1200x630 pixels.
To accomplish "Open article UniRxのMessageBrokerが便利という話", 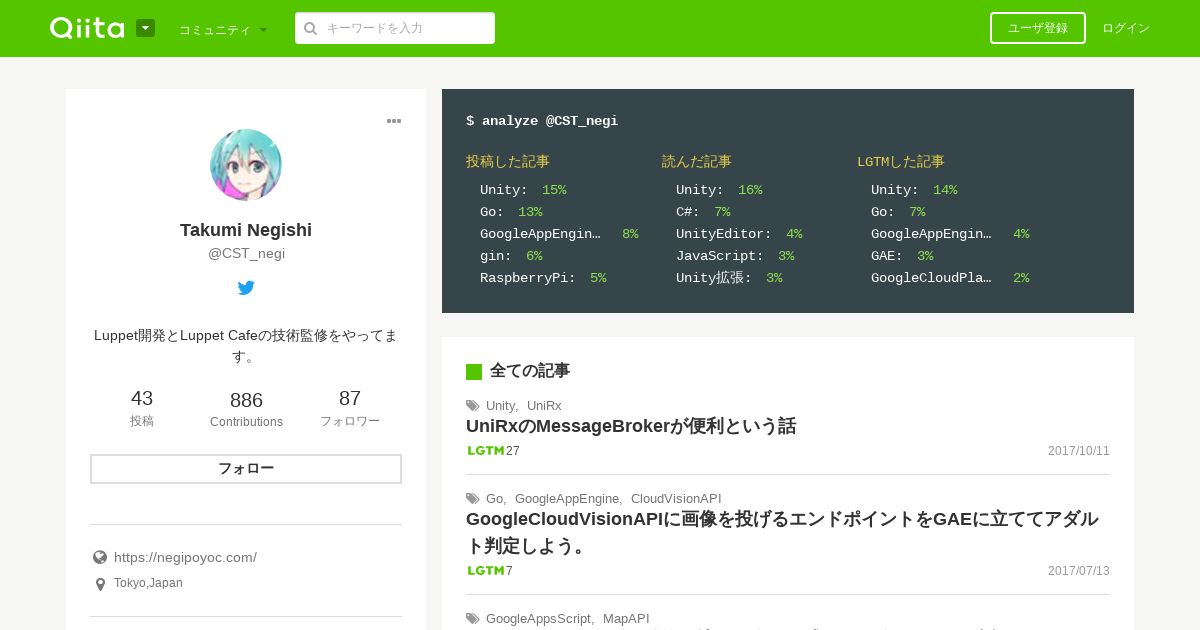I will 631,426.
